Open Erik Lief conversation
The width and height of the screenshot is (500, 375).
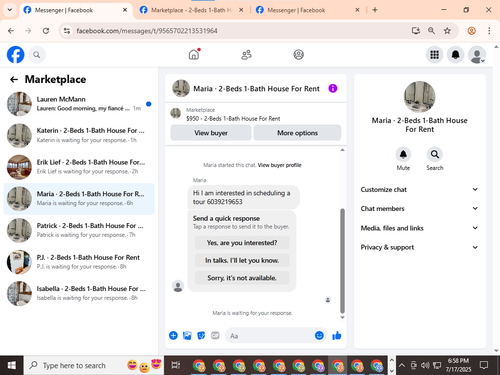pos(79,167)
